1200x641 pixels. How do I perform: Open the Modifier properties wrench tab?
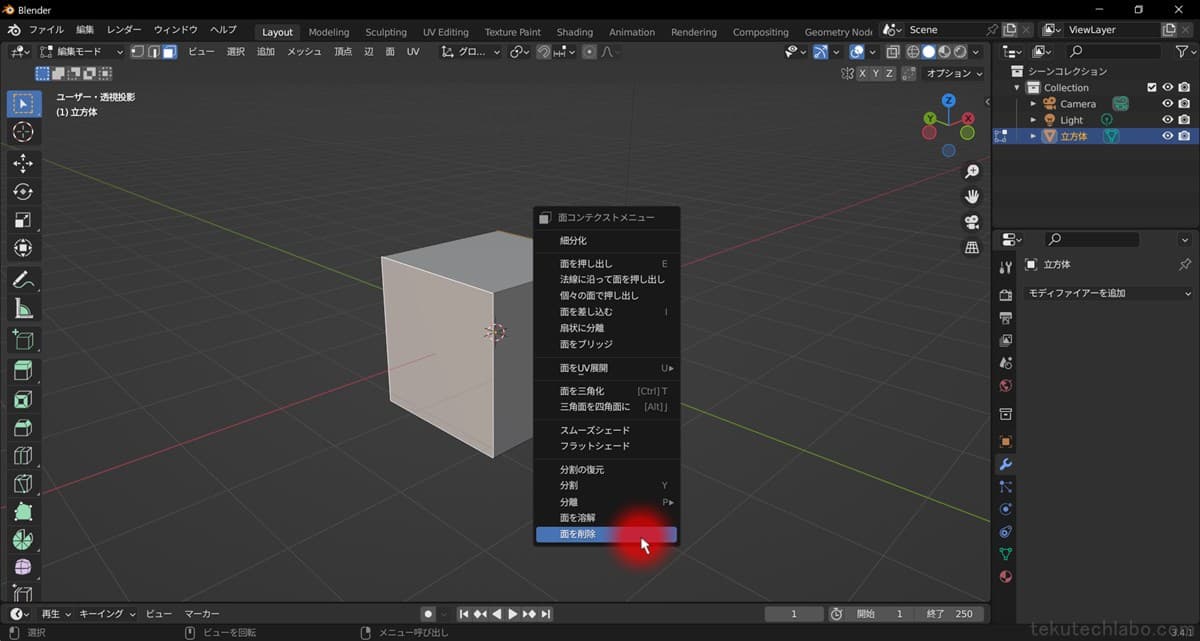[x=1006, y=464]
